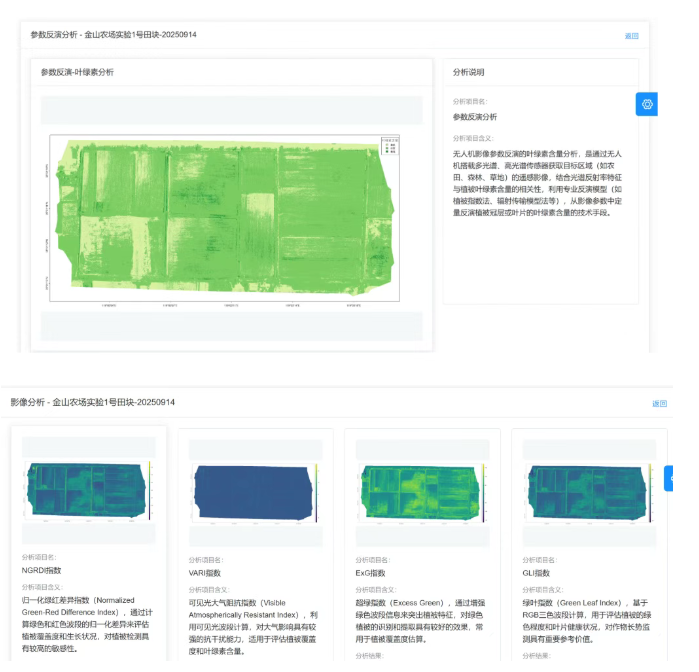Click 返回 link in 参数反演分析 header

[631, 36]
